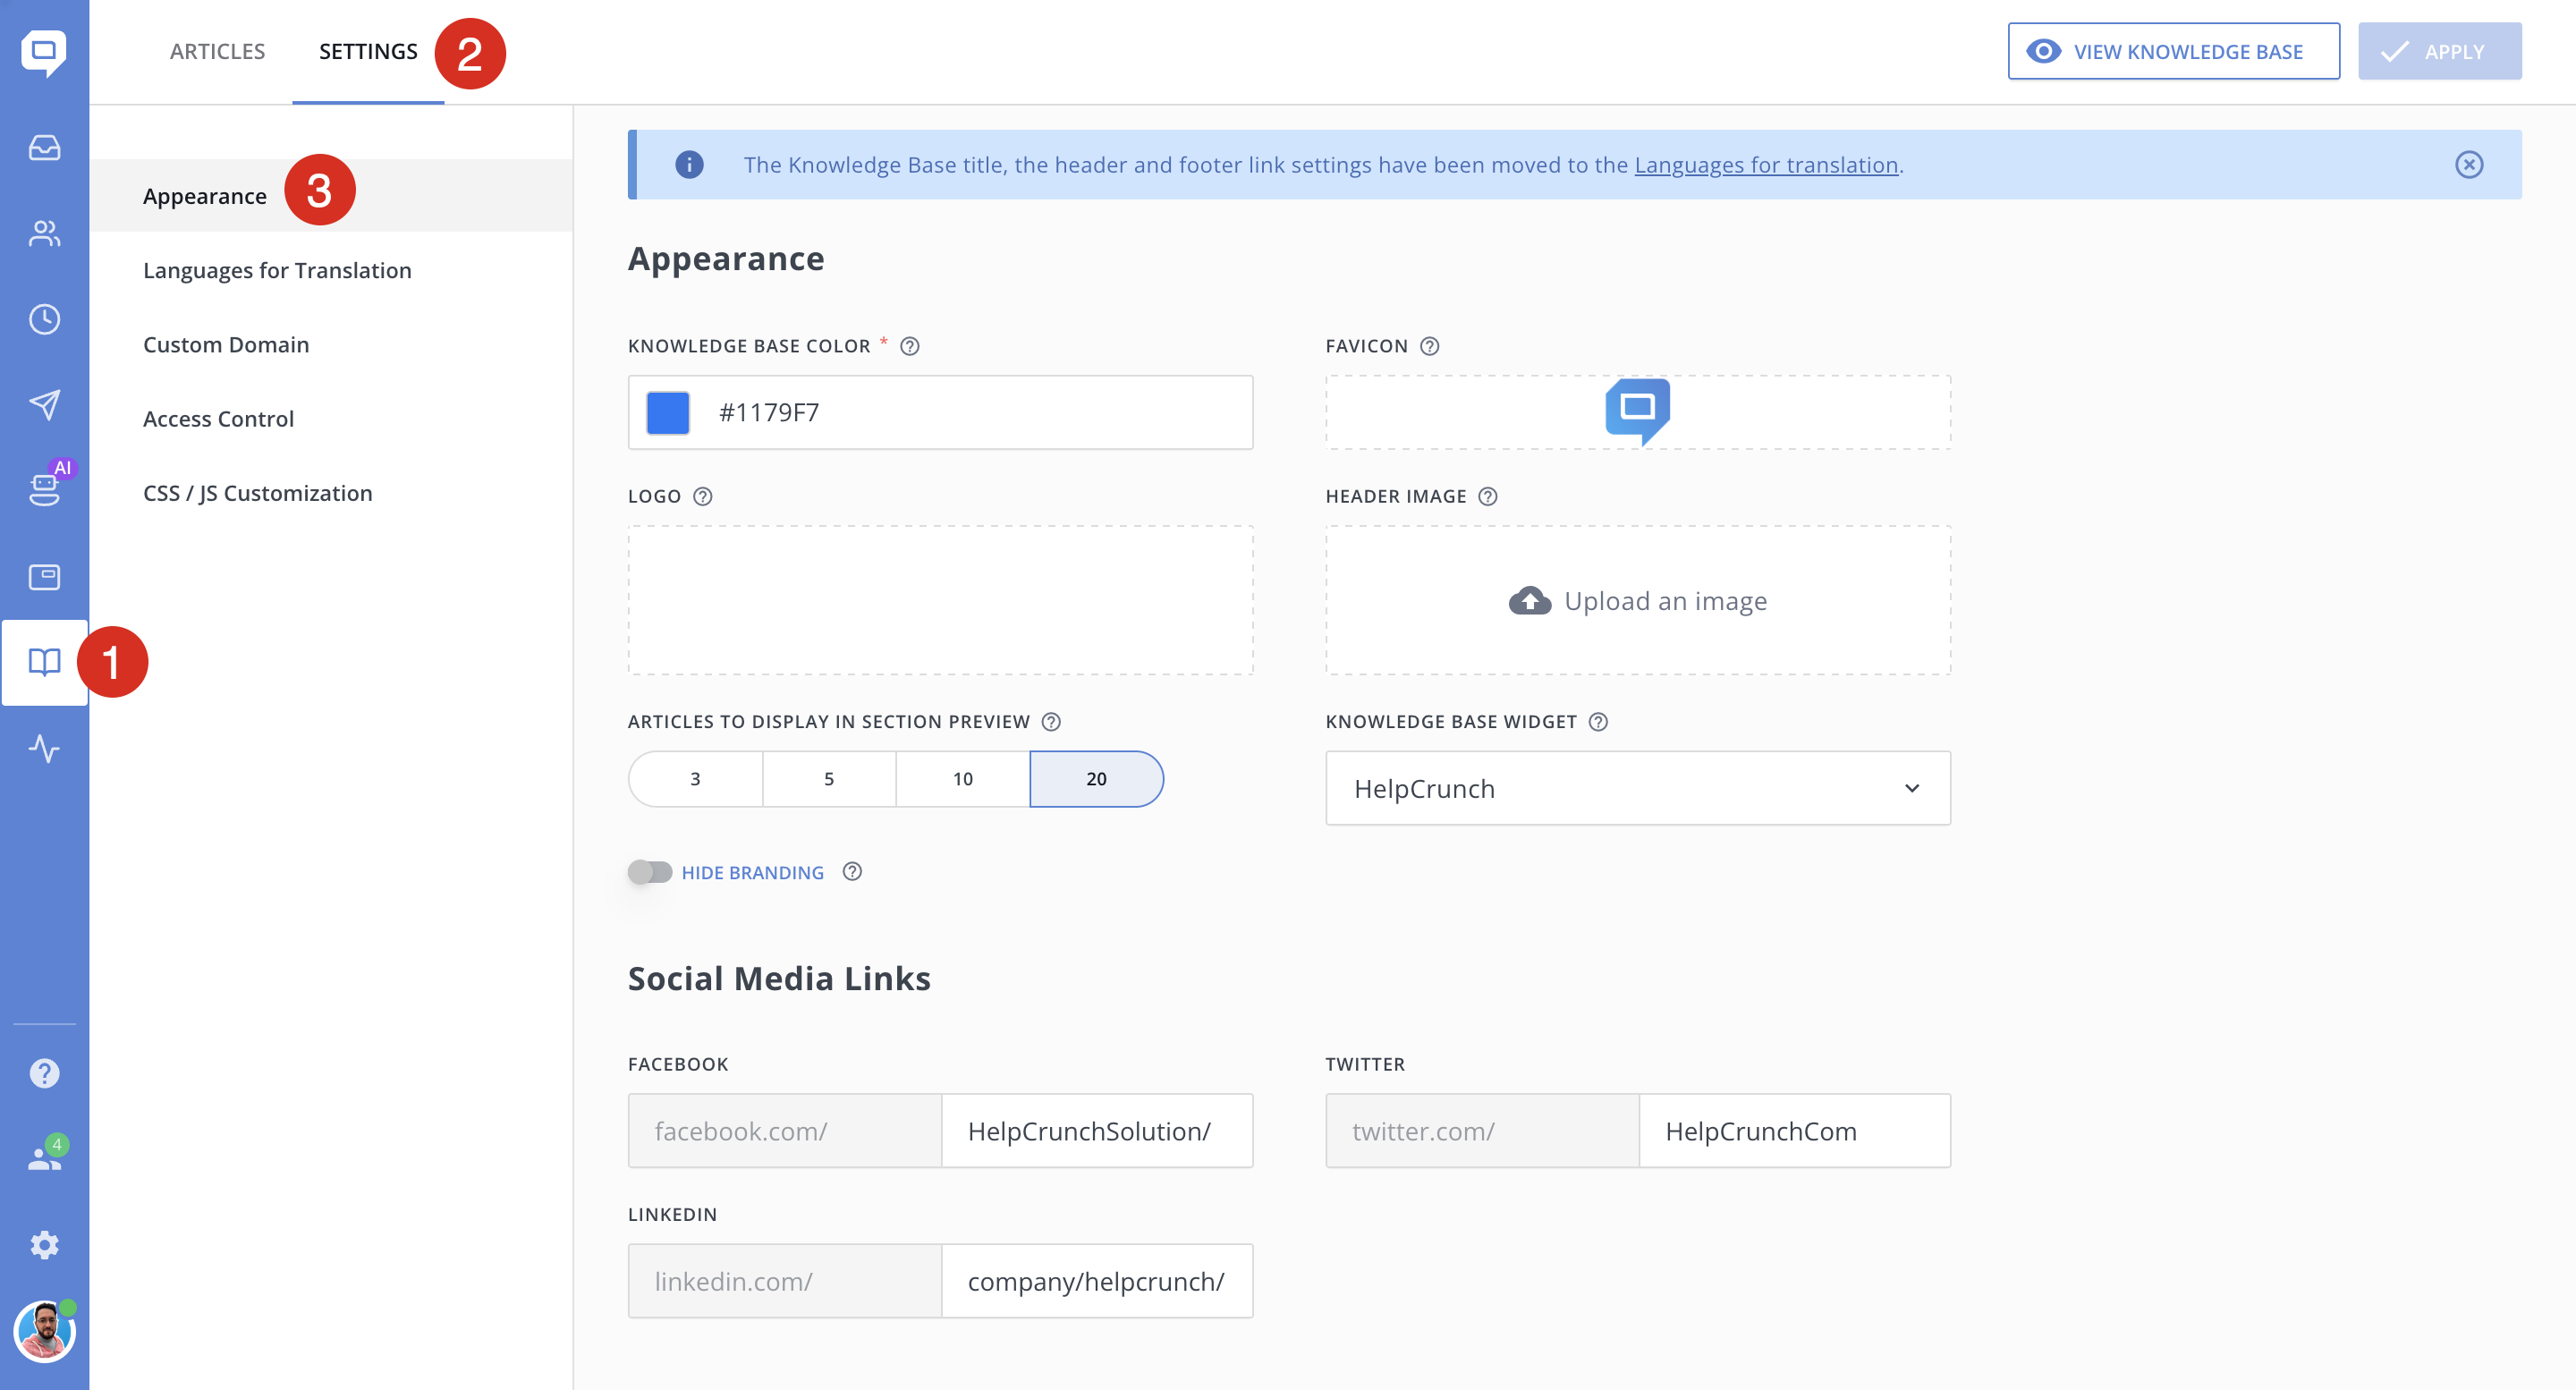Screen dimensions: 2576x1390
Task: Open the gear settings icon
Action: 44,1245
